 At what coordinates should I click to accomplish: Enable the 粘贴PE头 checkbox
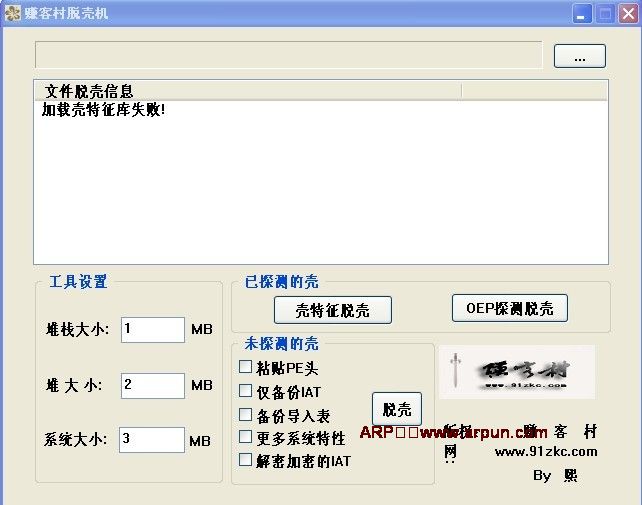(245, 367)
